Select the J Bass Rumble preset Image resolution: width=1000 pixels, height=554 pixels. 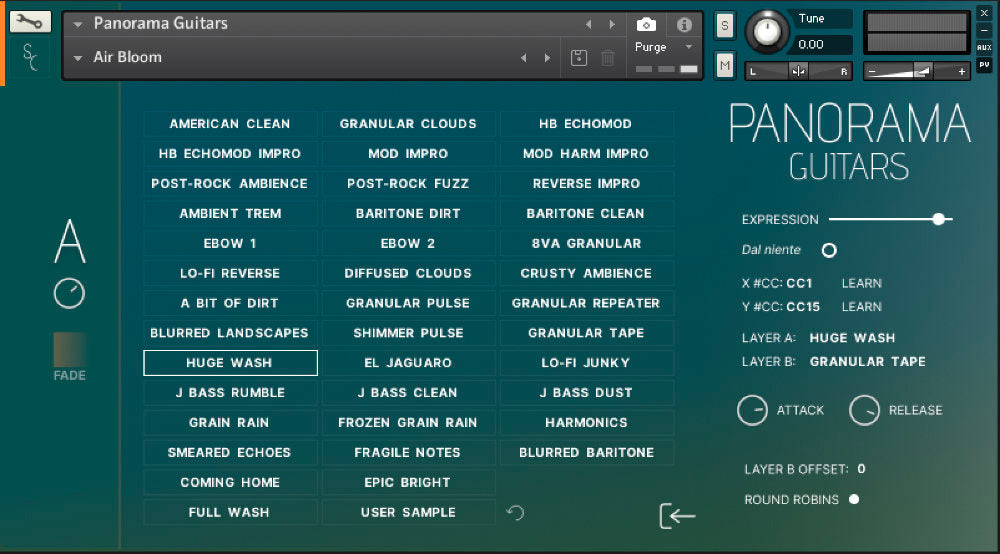click(x=230, y=393)
